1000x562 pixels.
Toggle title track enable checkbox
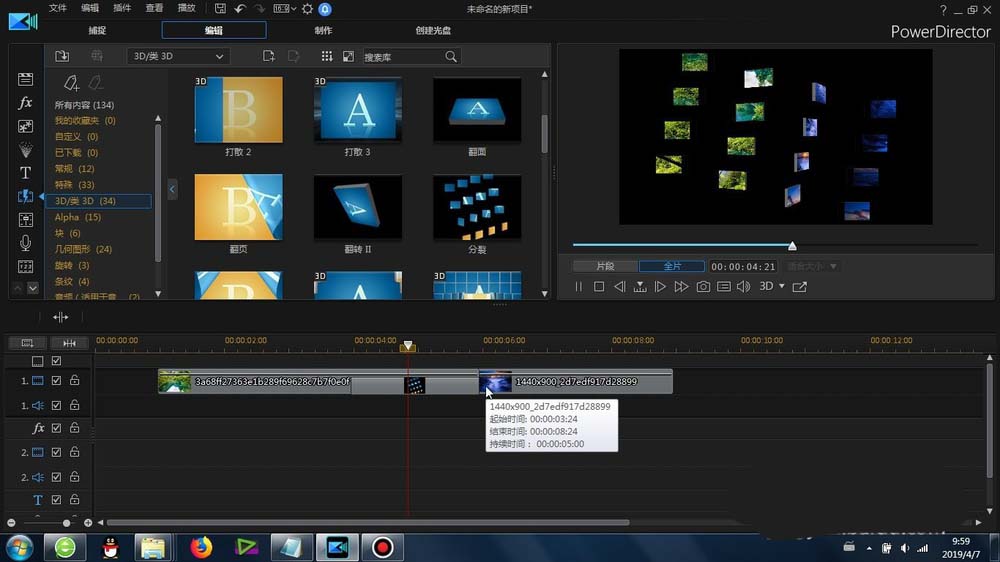tap(56, 499)
